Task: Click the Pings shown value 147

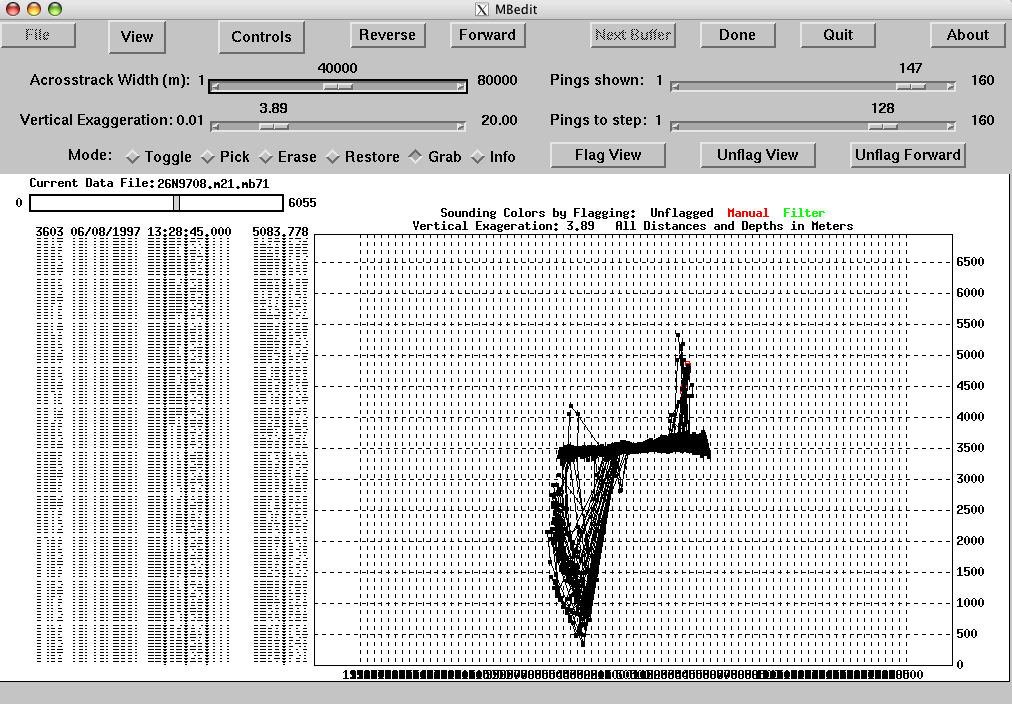Action: [x=911, y=68]
